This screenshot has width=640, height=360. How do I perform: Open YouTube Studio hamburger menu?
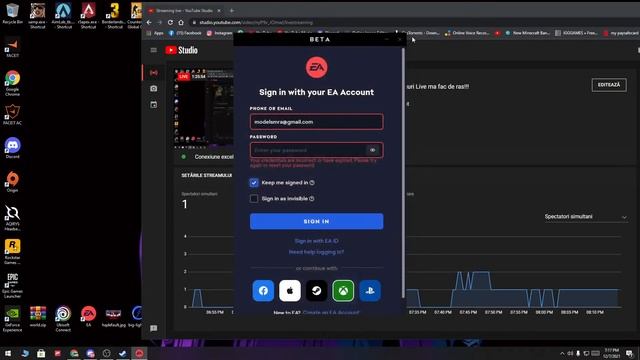point(153,50)
